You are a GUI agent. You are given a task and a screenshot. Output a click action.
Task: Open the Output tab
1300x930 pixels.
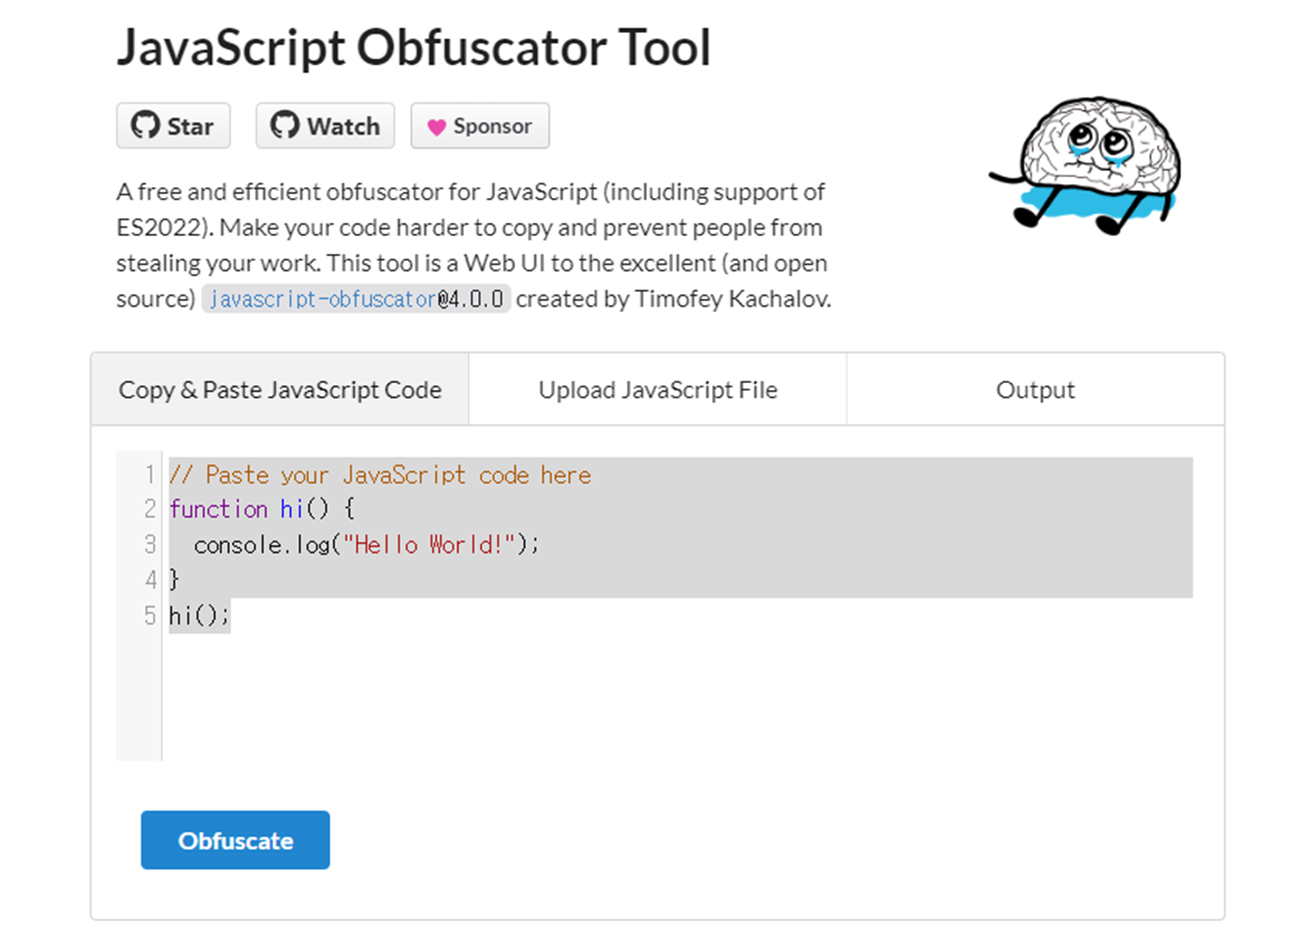(1036, 390)
